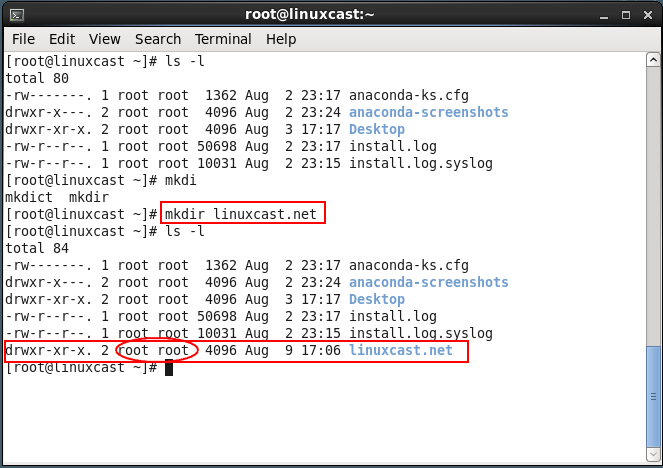
Task: Click the scrollbar down arrow
Action: pos(653,454)
